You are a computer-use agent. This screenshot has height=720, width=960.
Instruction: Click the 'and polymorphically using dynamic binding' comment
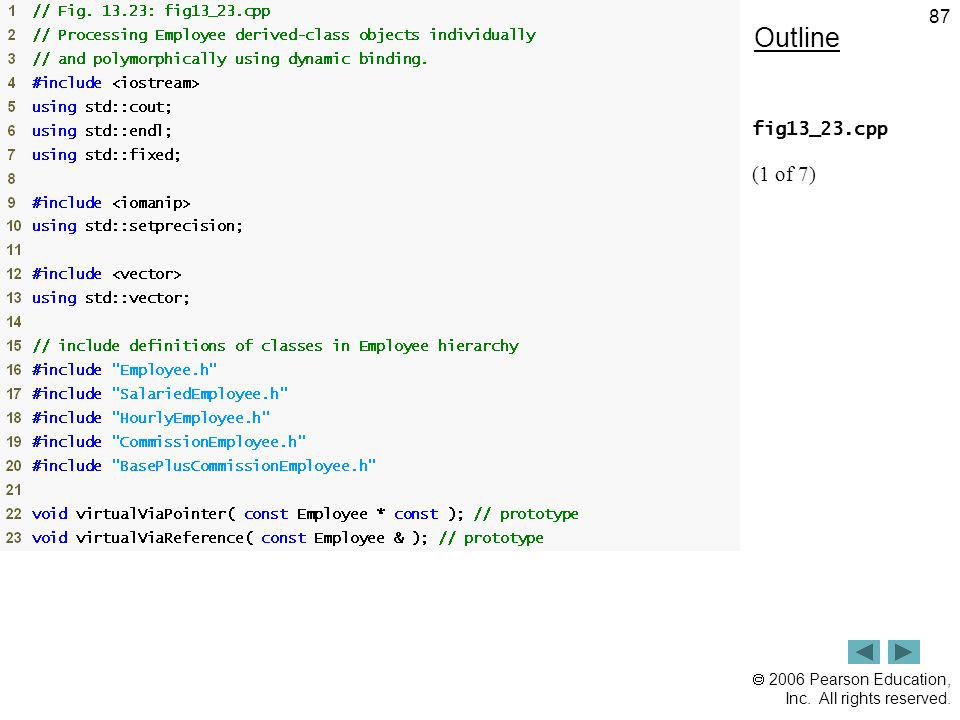[x=230, y=59]
